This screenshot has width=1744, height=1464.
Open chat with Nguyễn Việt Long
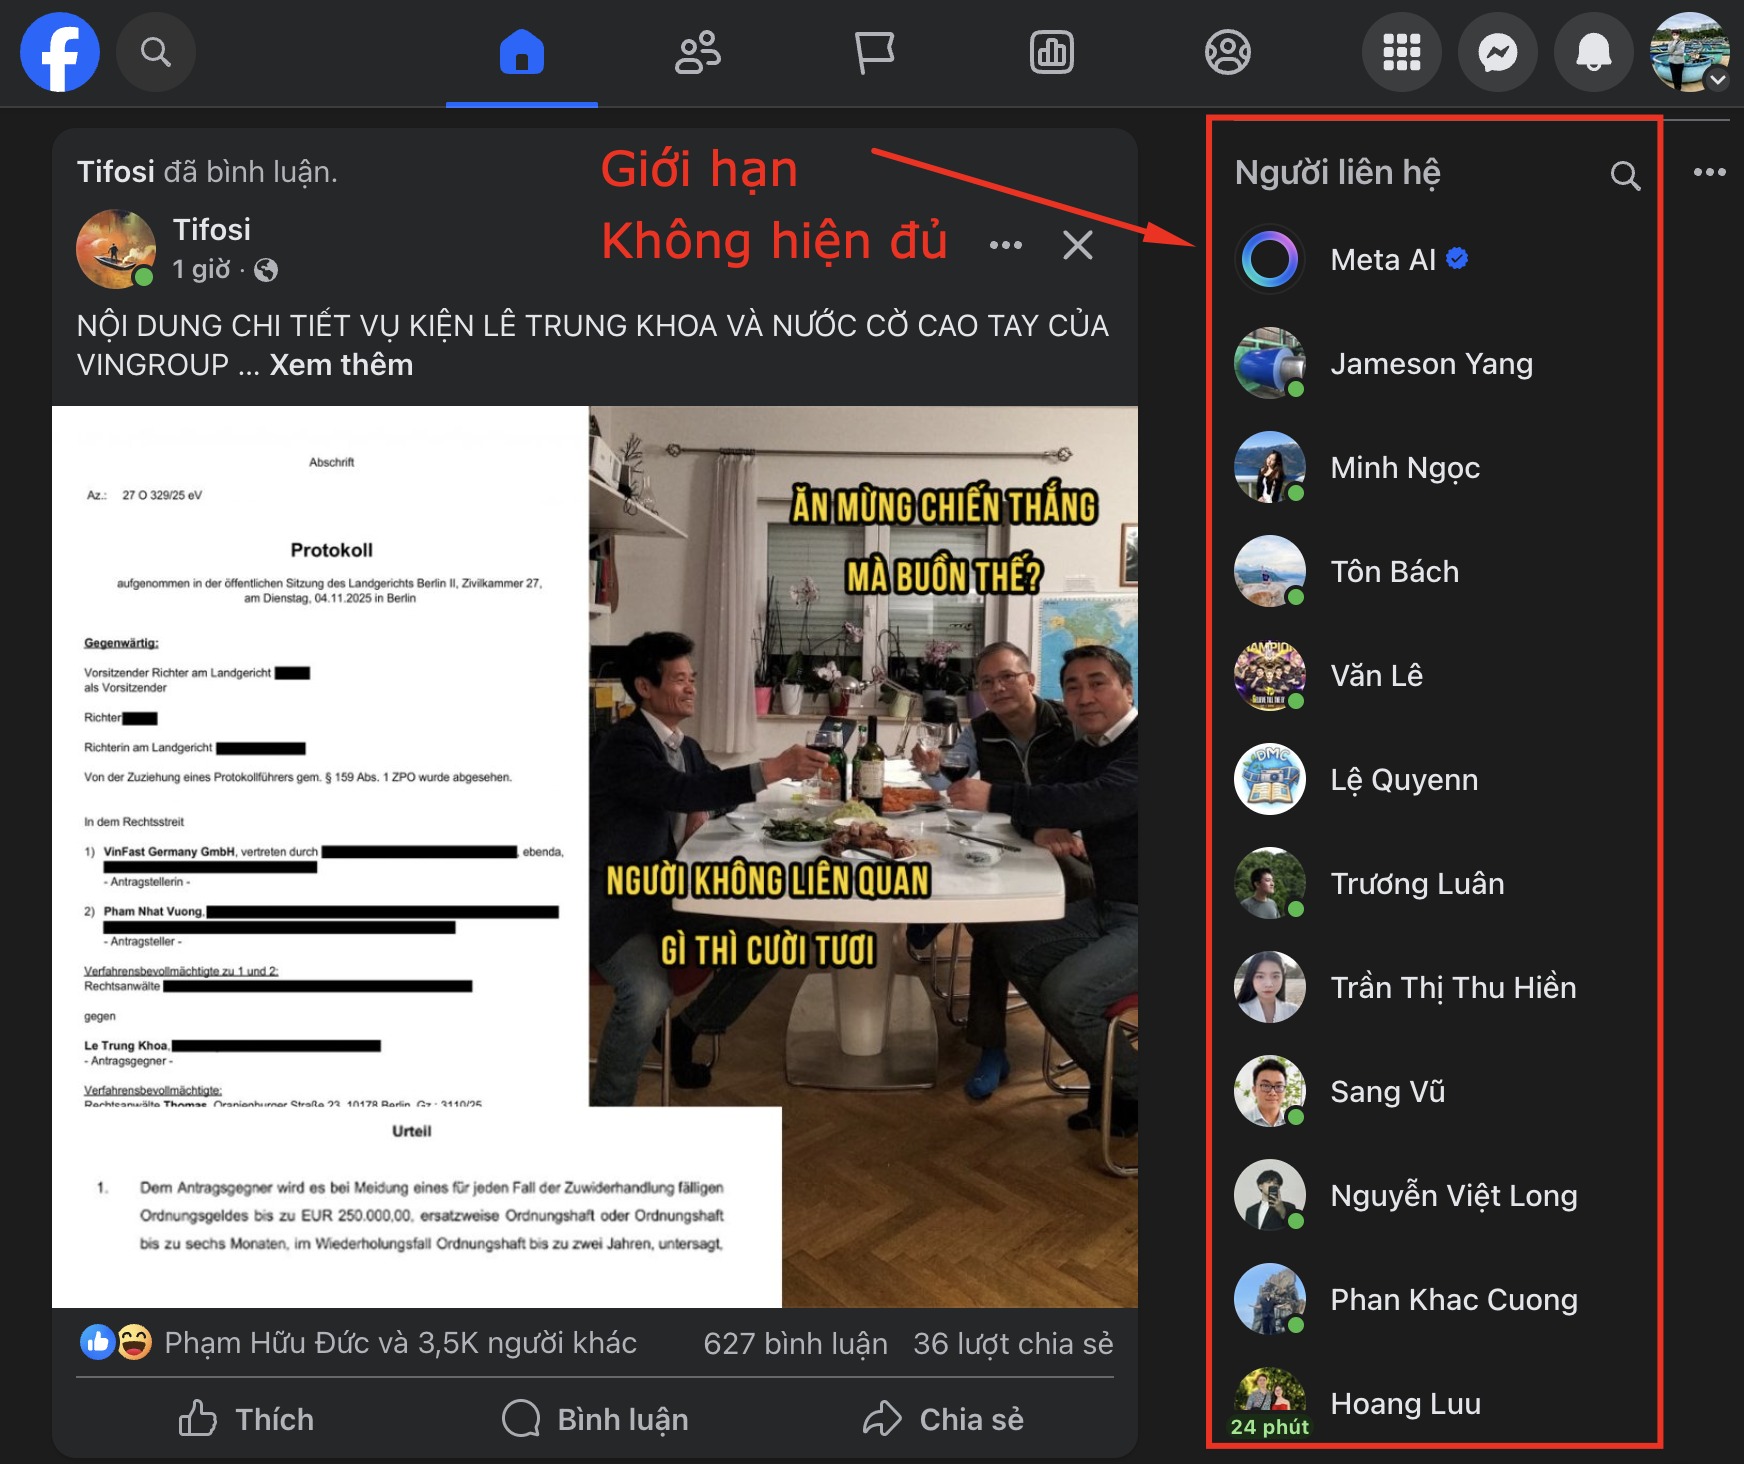tap(1435, 1196)
